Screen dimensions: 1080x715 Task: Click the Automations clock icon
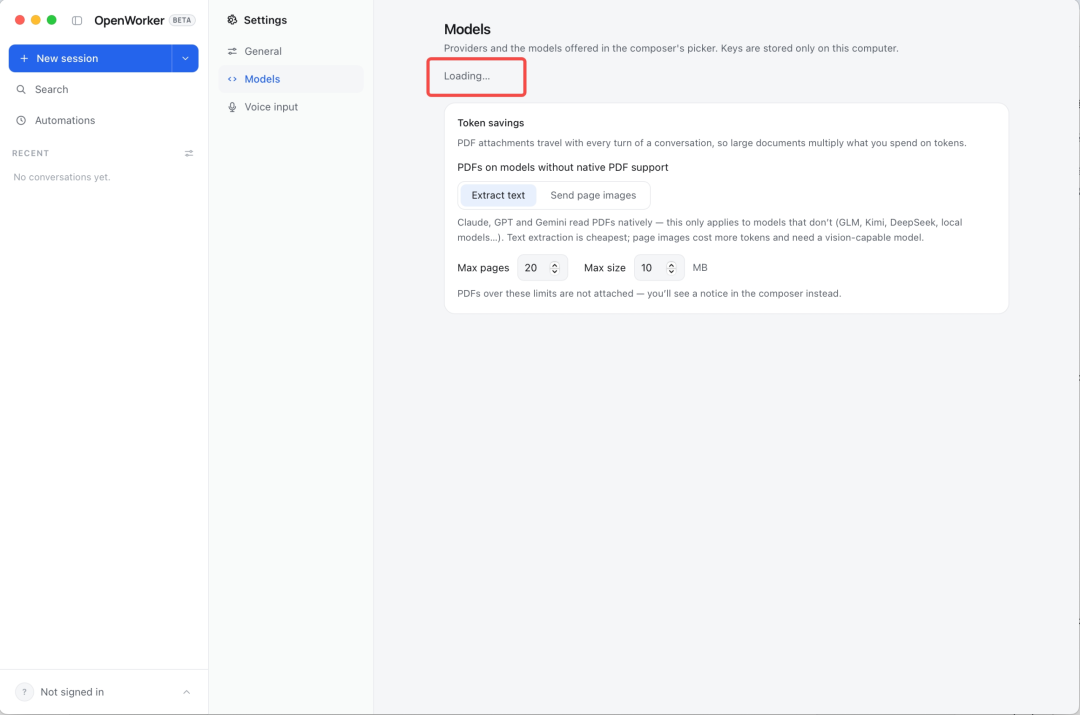tap(21, 121)
